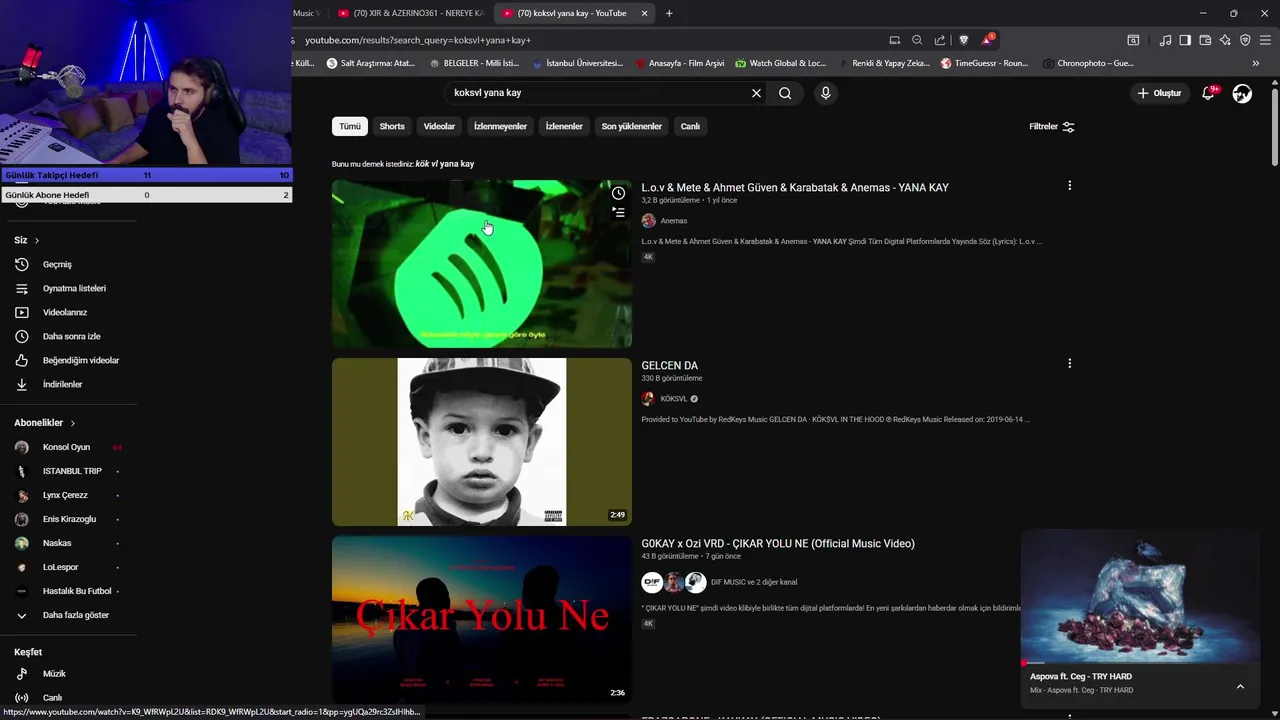Open İstanbul Üniversitesi bookmark
1280x720 pixels.
coord(578,63)
